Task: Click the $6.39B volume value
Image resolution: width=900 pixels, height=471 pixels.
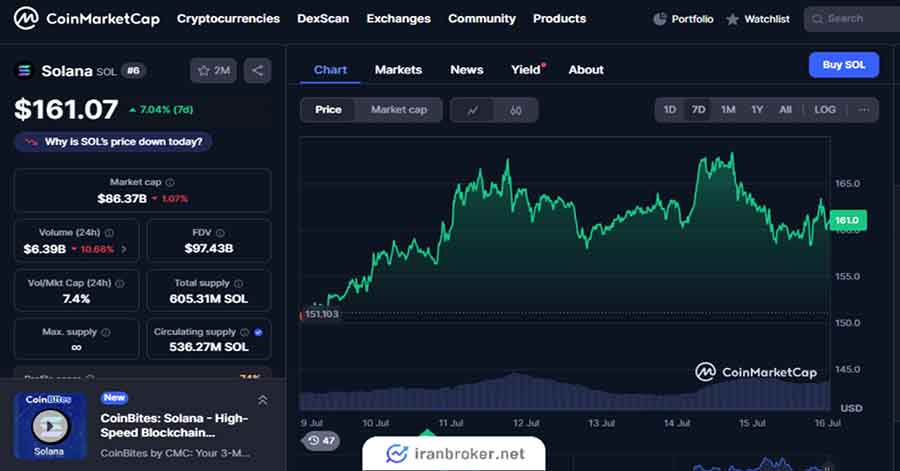Action: [44, 249]
